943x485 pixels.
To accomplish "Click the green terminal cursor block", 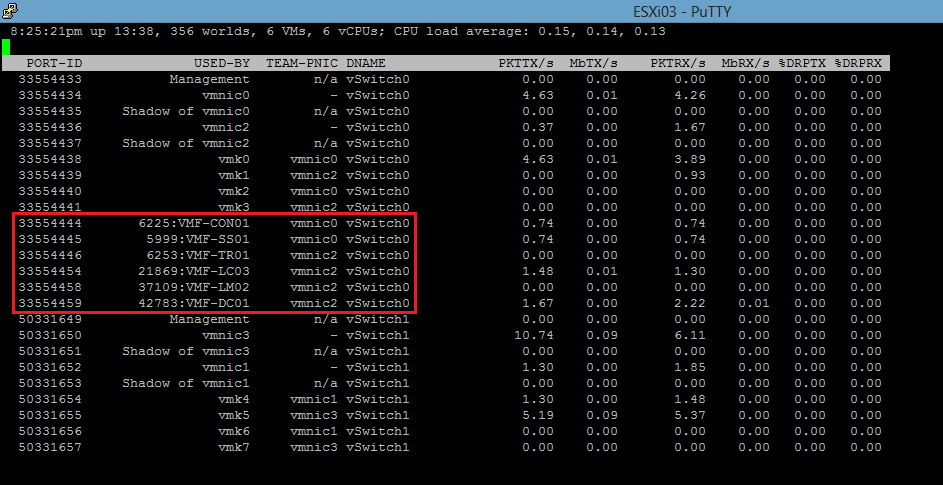I will pos(8,46).
